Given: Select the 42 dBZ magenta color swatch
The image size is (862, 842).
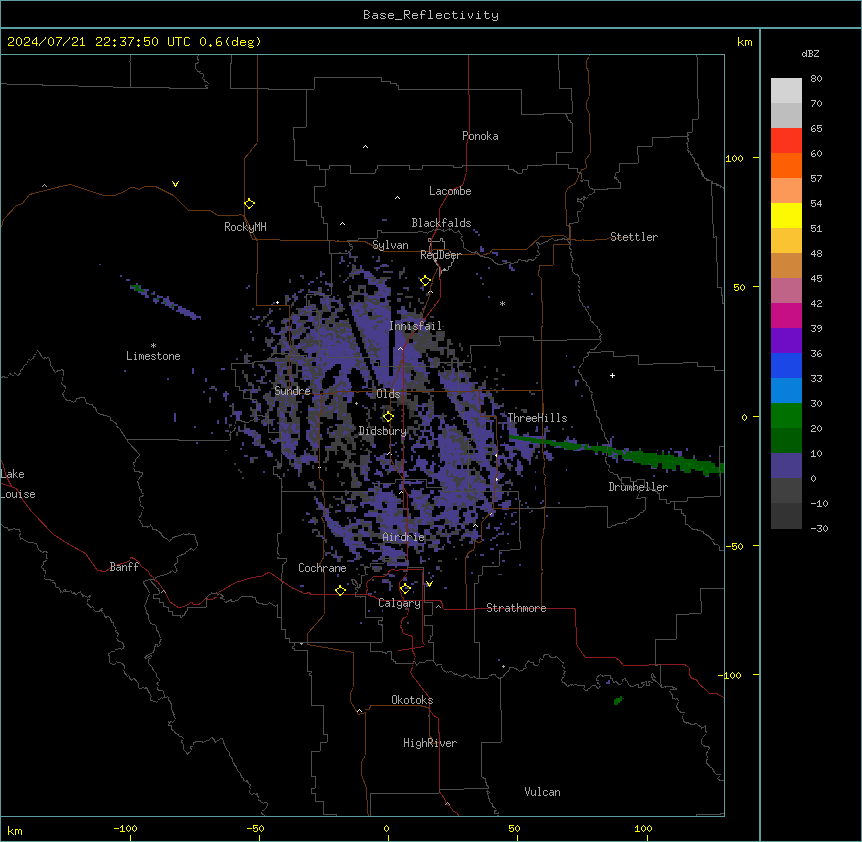Looking at the screenshot, I should (786, 315).
